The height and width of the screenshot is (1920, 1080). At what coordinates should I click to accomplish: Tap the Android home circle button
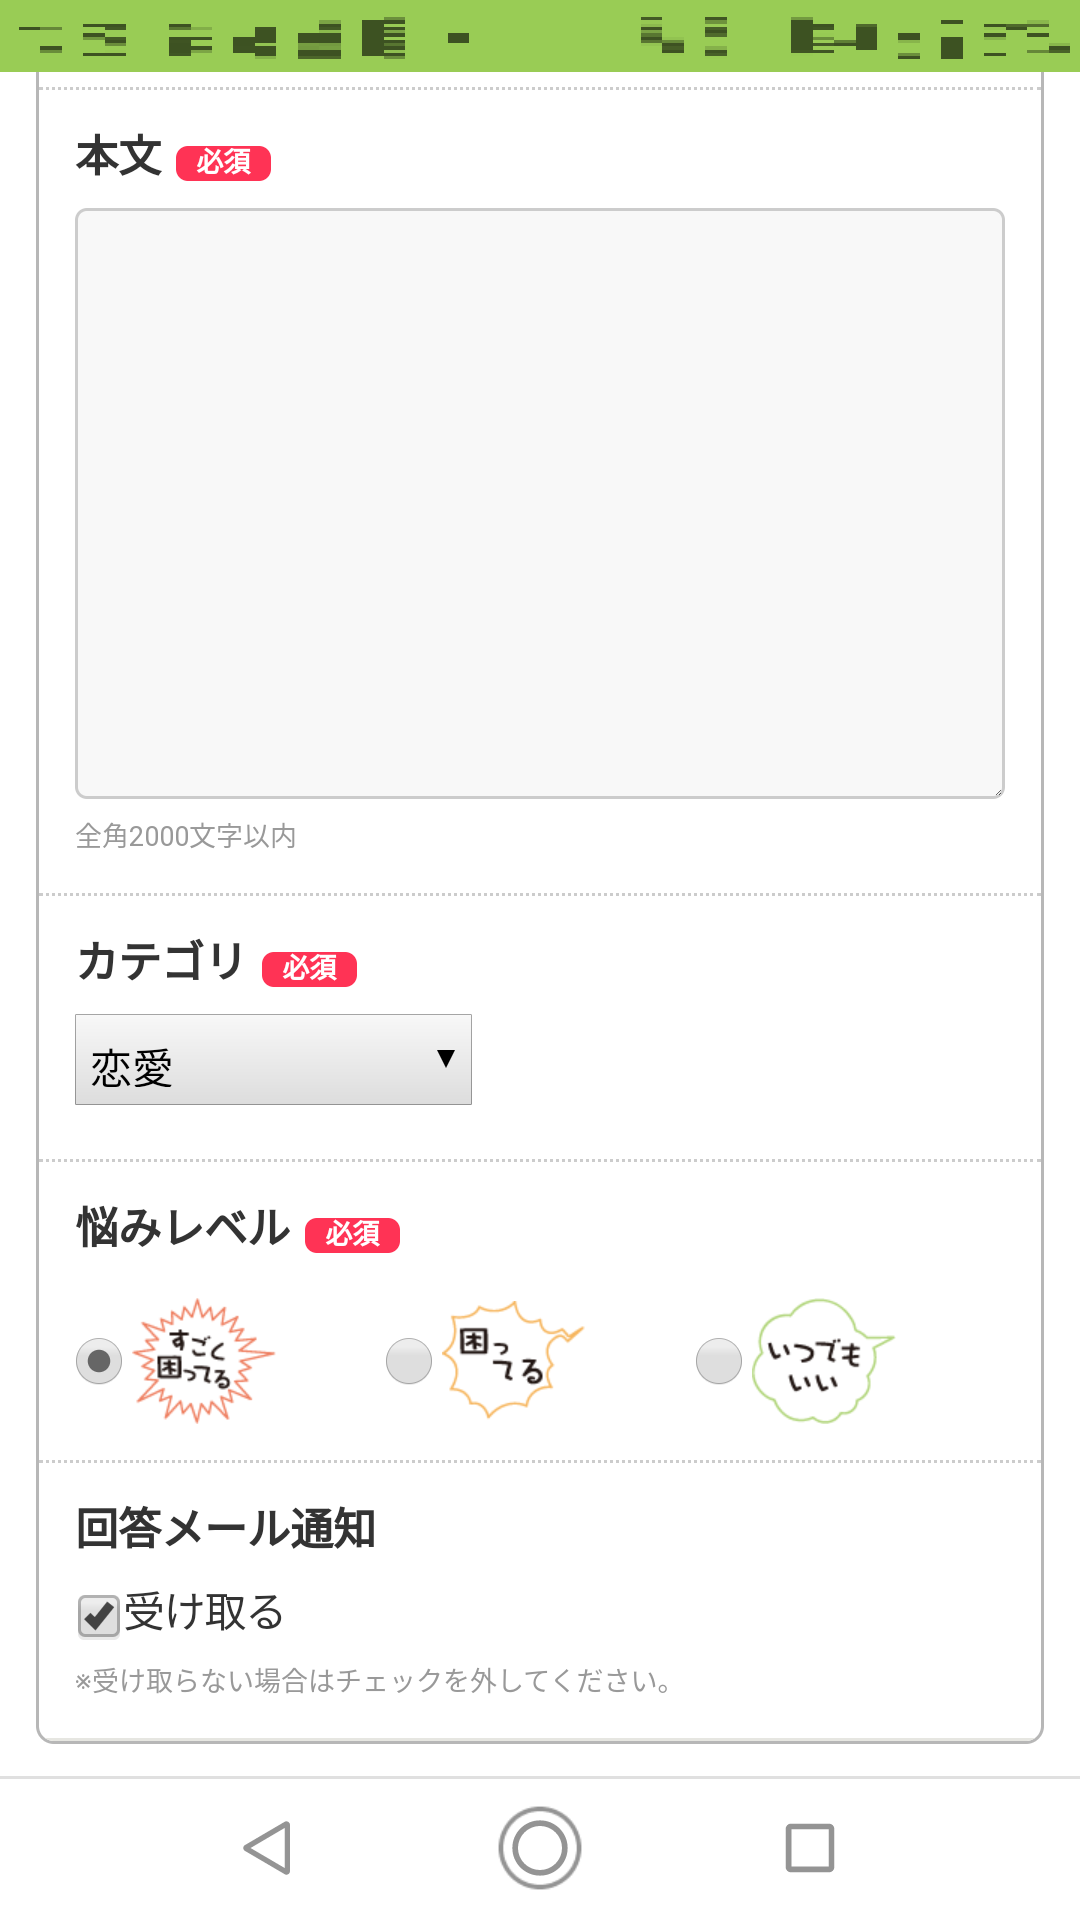click(x=540, y=1847)
